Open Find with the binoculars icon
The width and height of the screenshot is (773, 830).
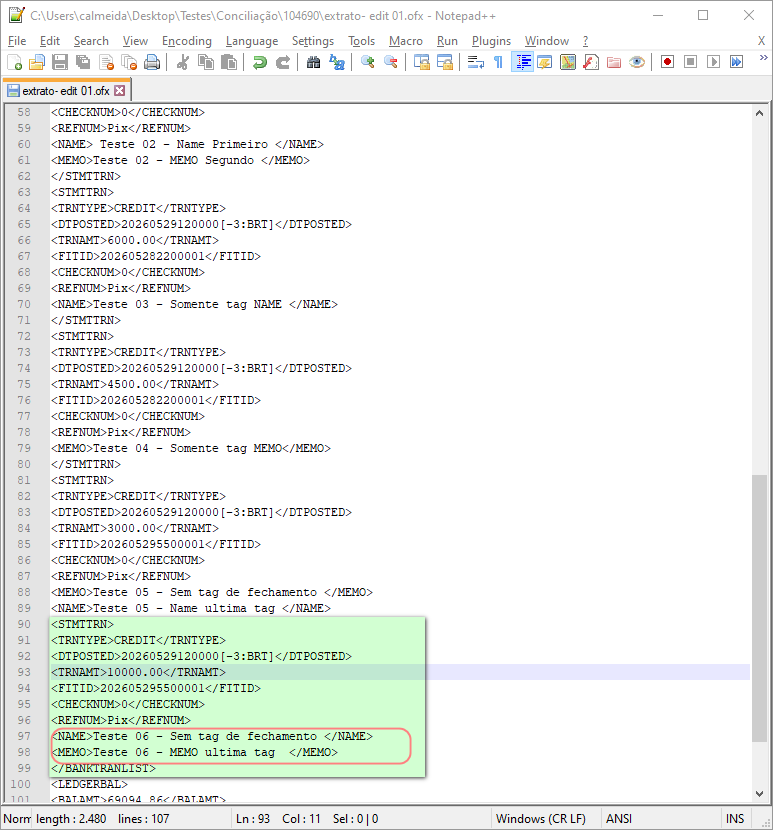coord(313,62)
